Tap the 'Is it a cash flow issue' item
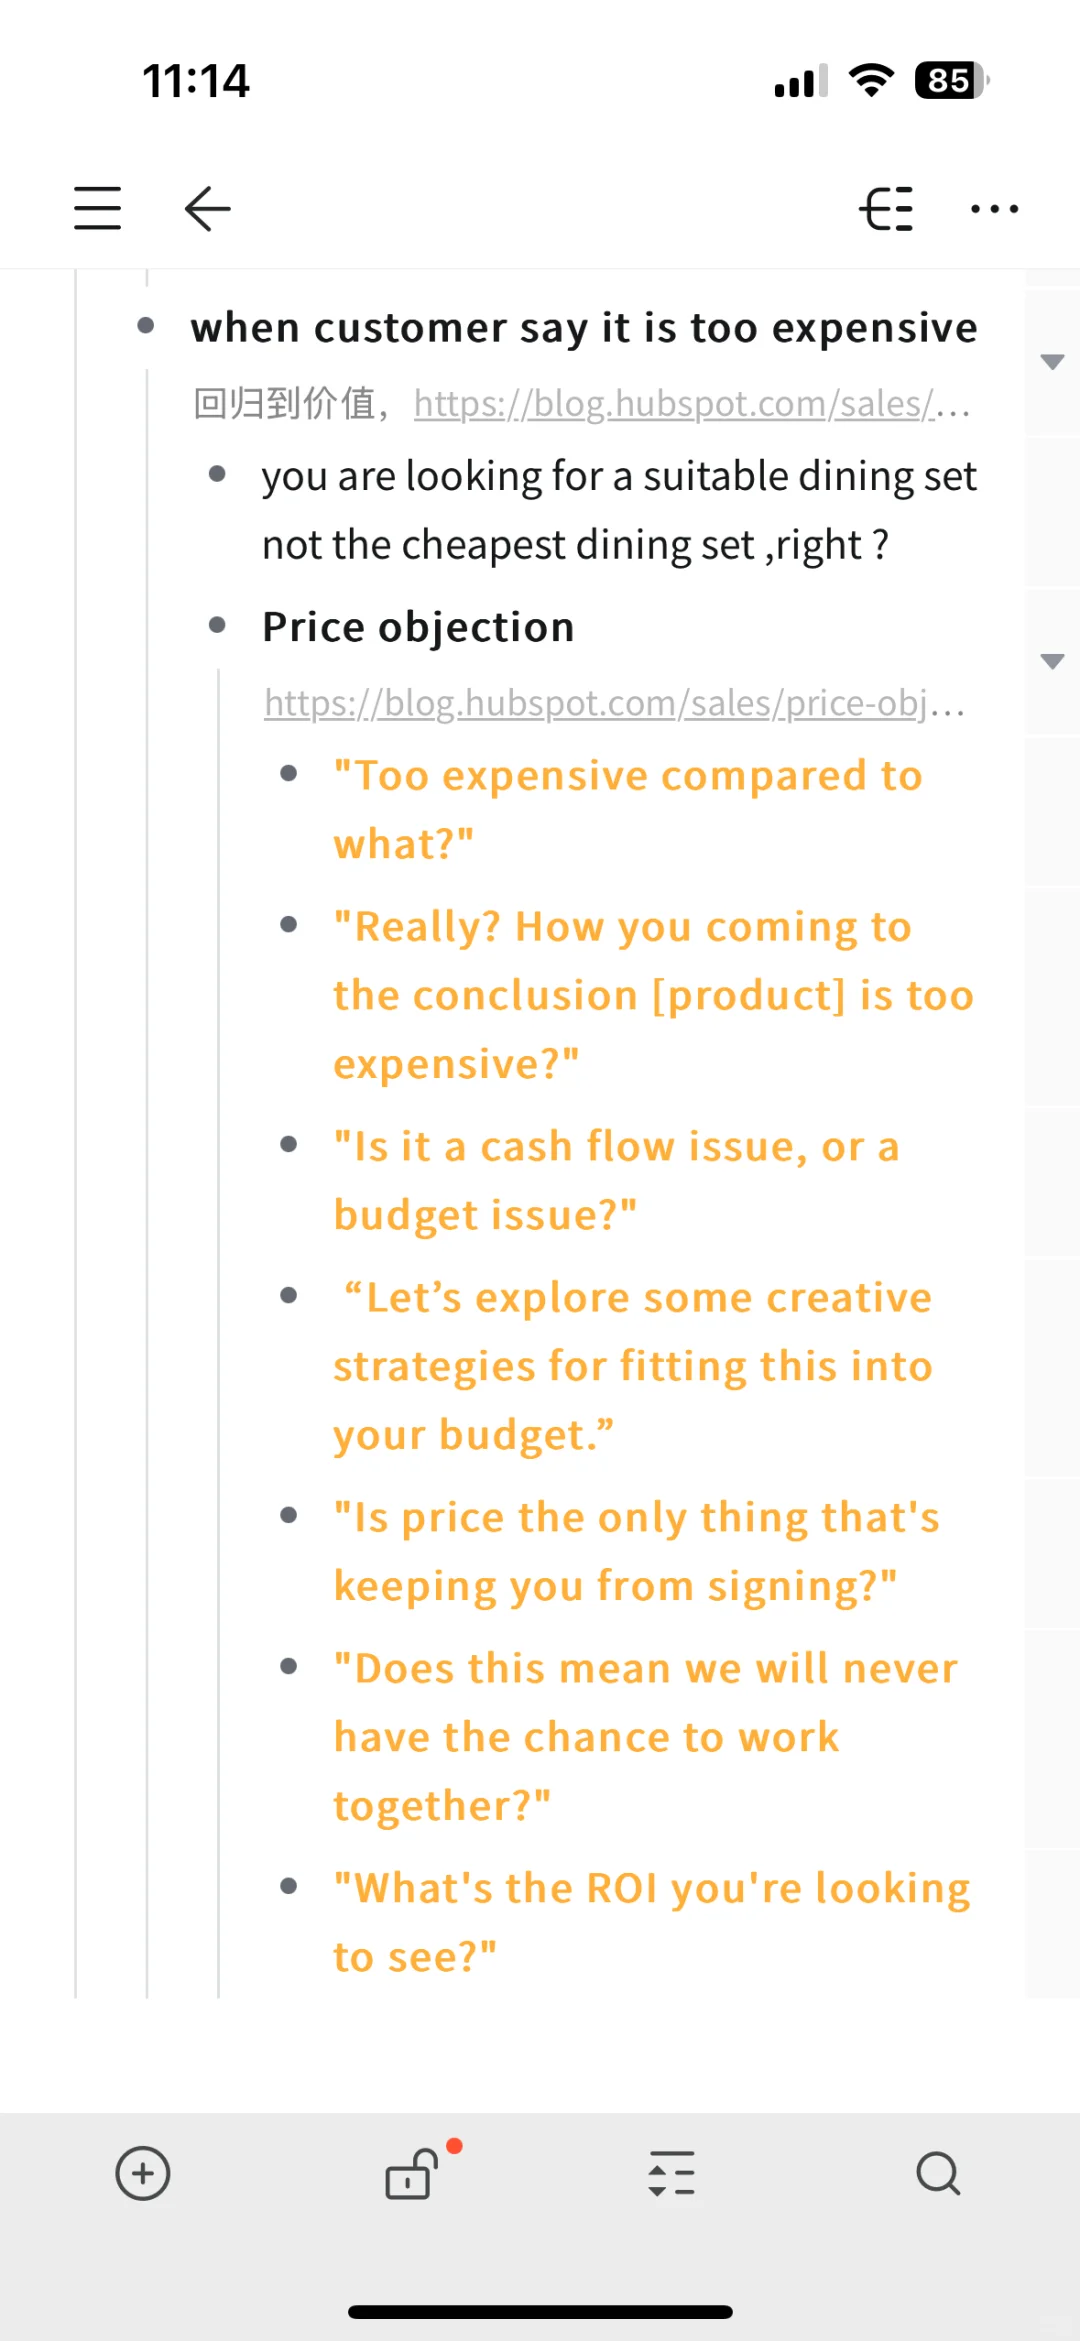This screenshot has width=1080, height=2341. tap(616, 1180)
